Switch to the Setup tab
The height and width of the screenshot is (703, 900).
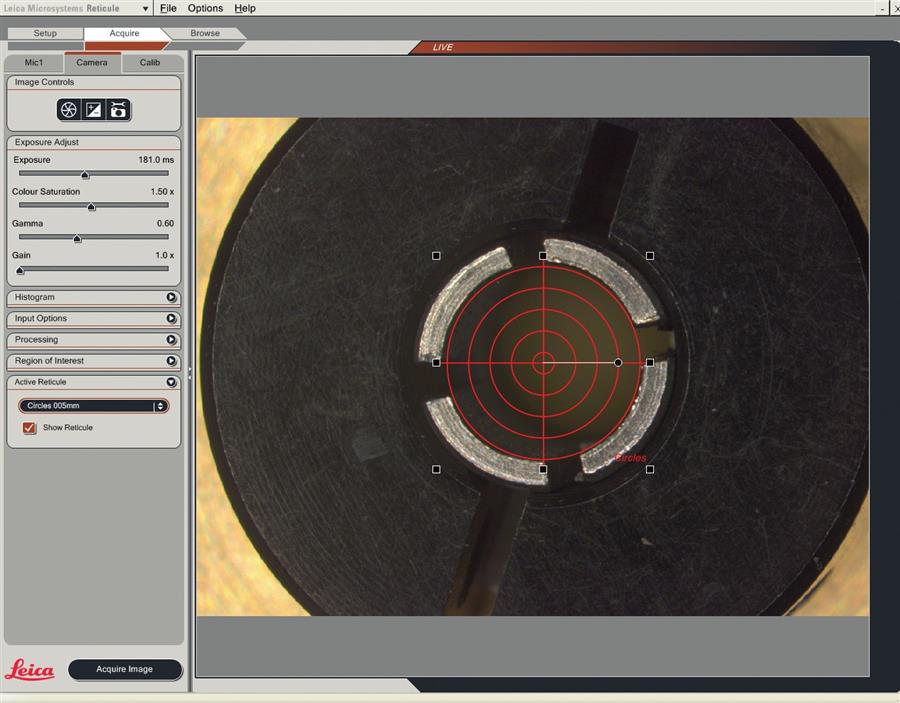pos(45,33)
